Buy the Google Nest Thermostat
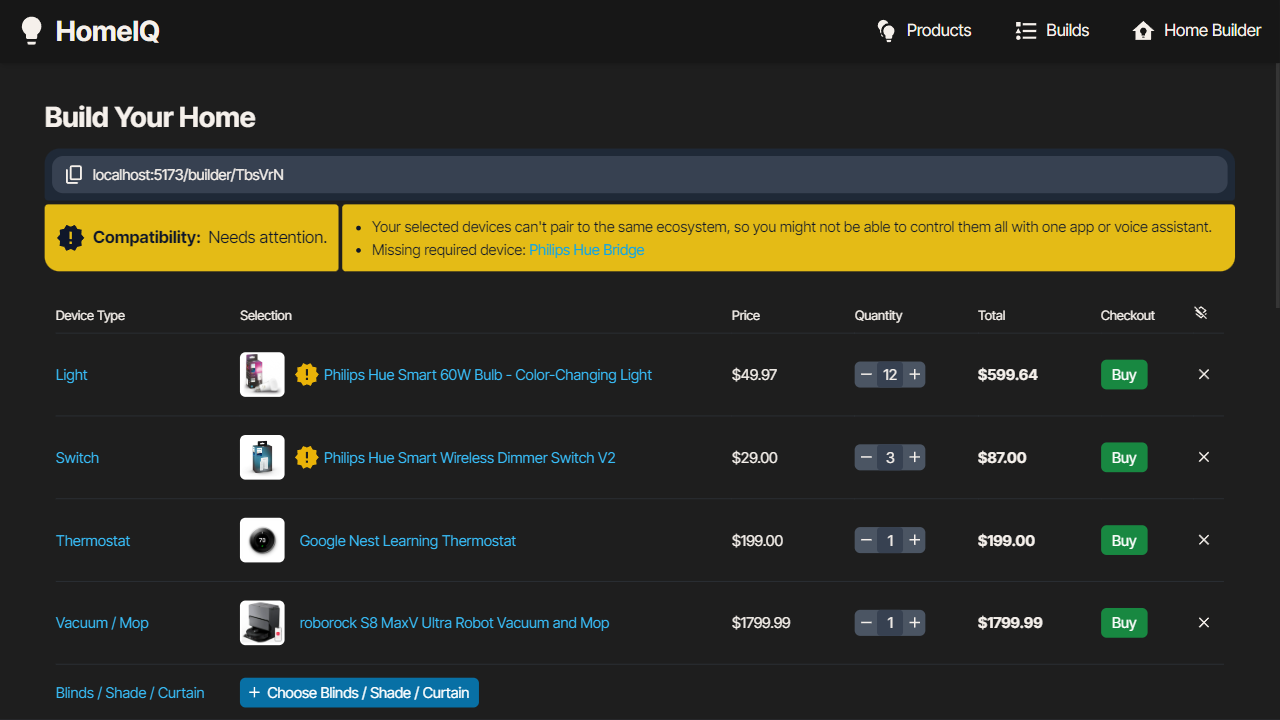The height and width of the screenshot is (720, 1280). pos(1124,541)
